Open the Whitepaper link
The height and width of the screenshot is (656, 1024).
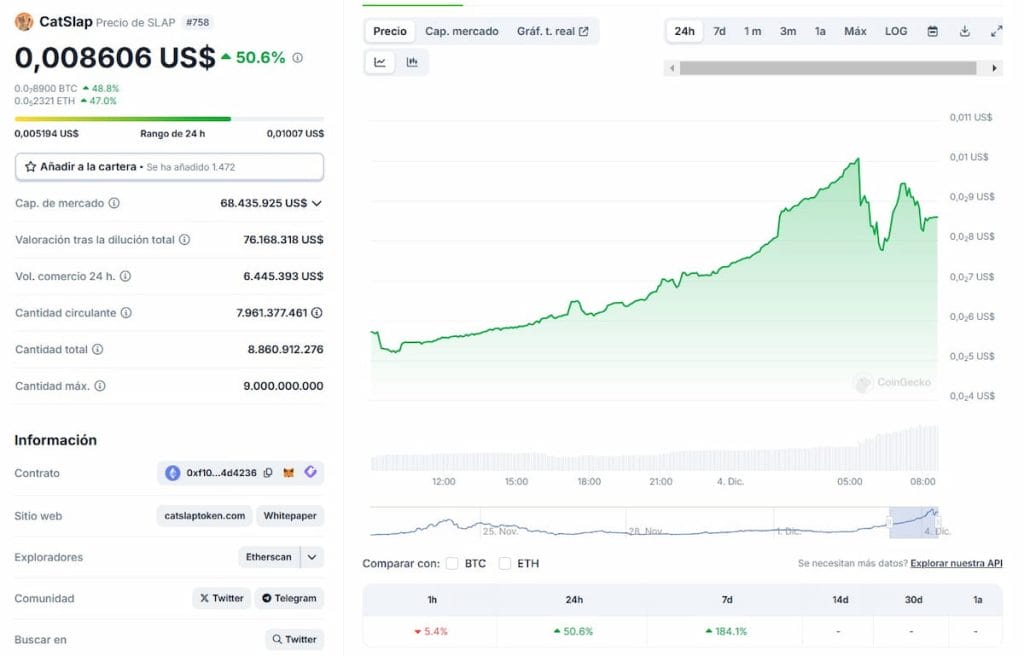[290, 516]
